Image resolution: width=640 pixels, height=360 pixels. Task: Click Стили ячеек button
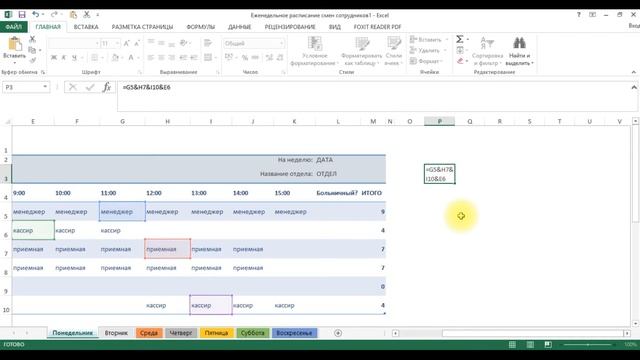(394, 51)
